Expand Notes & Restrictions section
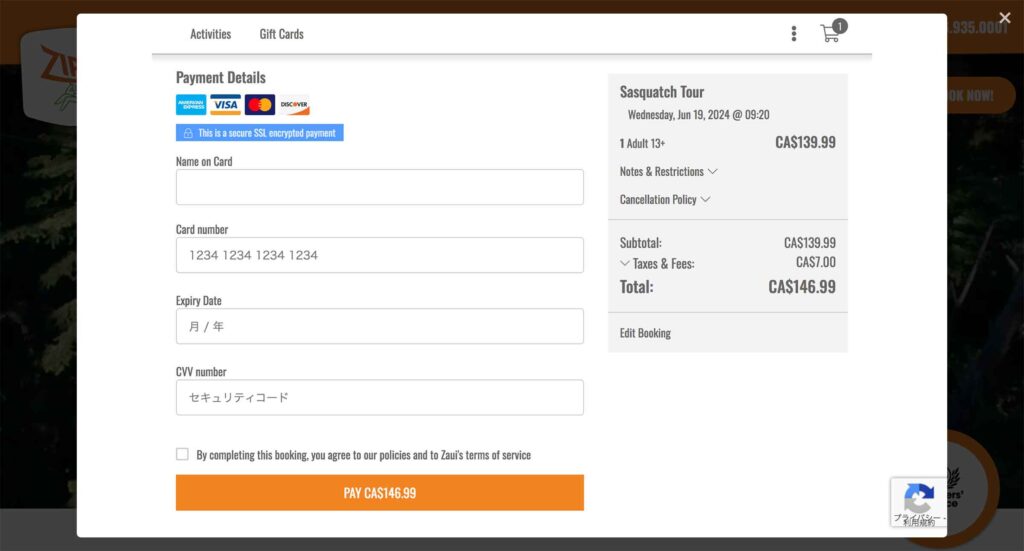The image size is (1024, 551). 668,172
